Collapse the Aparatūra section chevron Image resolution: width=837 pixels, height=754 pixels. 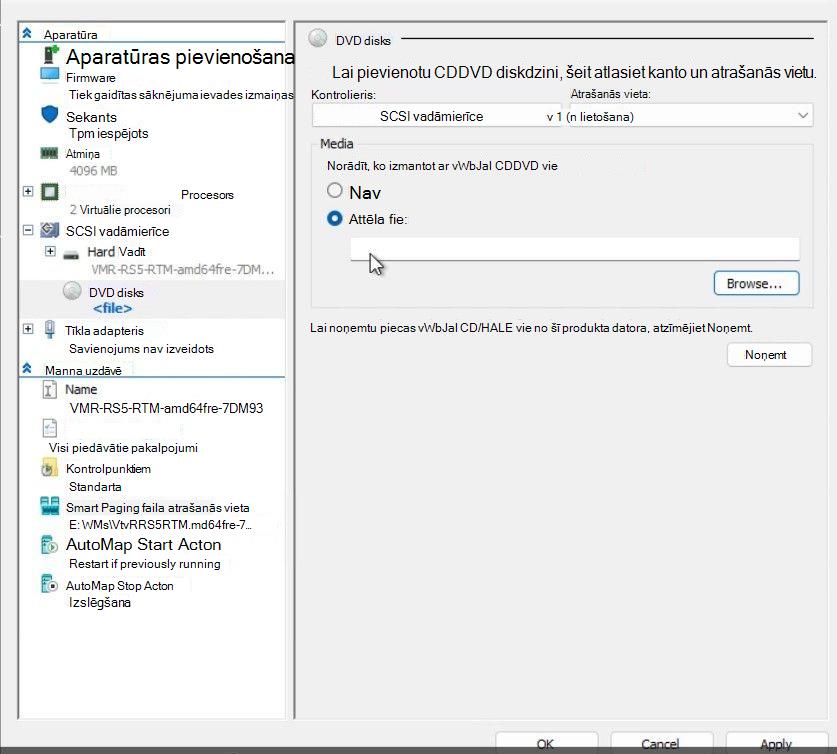(x=27, y=34)
